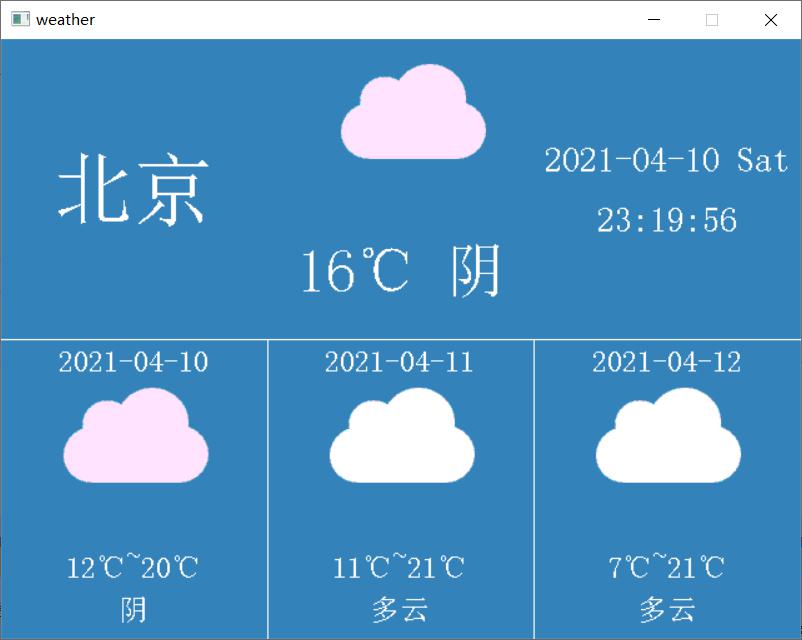
Task: Click the temperature range 7℃~21℃
Action: (666, 566)
